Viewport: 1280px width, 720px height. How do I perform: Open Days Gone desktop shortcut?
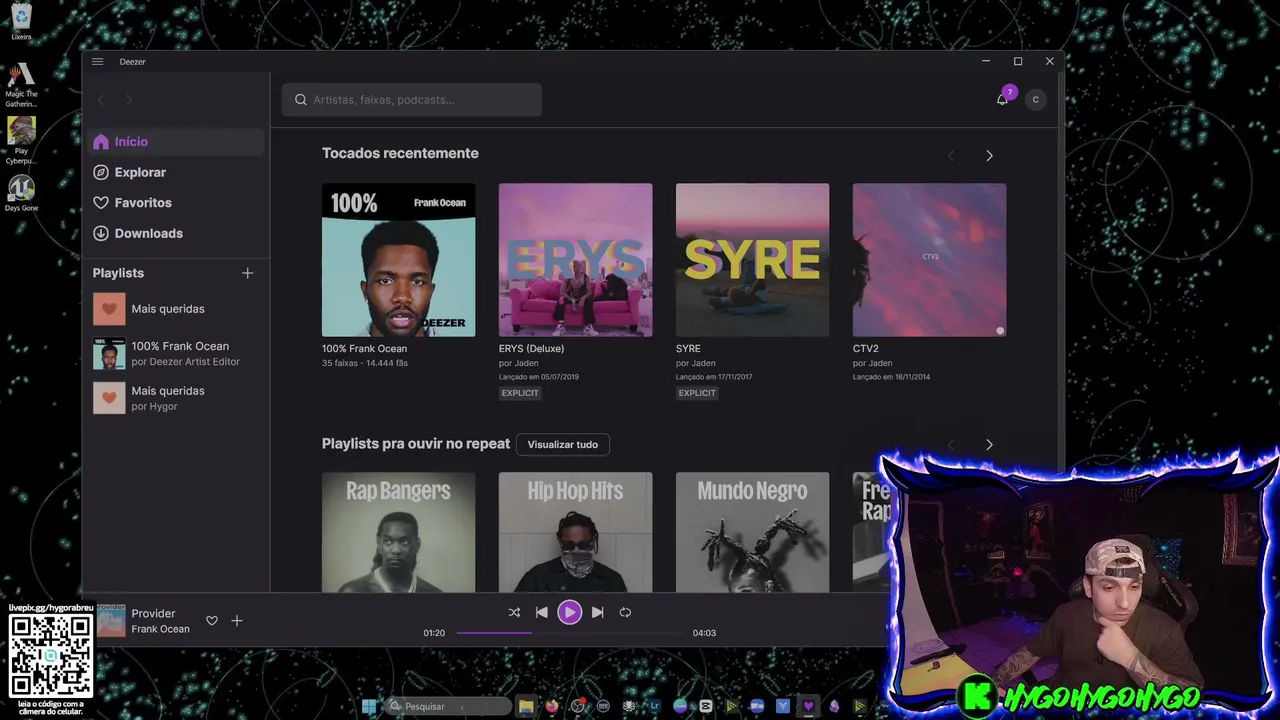pos(20,193)
